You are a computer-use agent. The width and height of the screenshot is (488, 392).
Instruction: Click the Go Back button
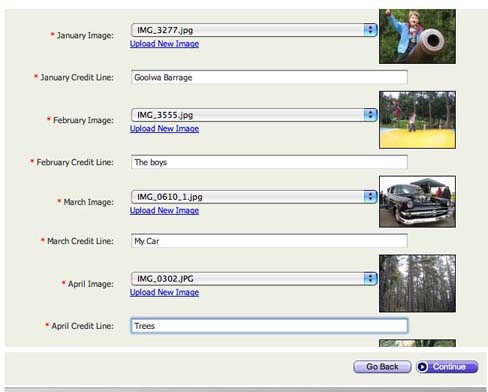tap(382, 367)
